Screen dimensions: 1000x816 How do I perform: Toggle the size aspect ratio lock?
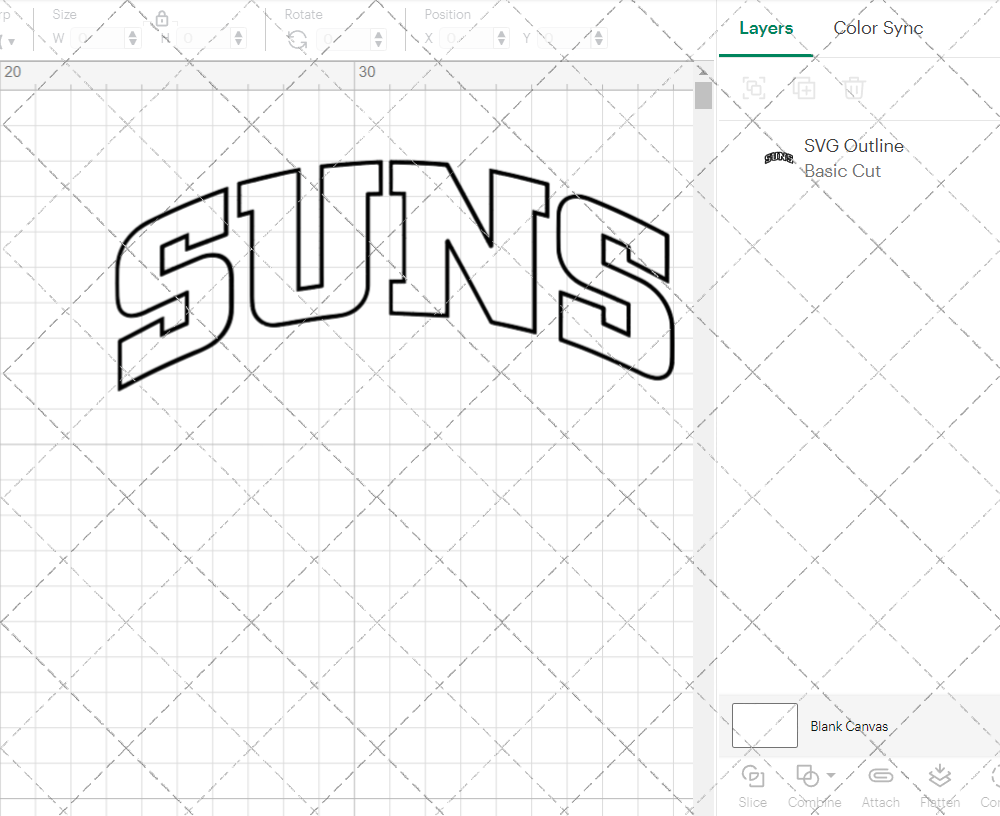click(x=162, y=18)
